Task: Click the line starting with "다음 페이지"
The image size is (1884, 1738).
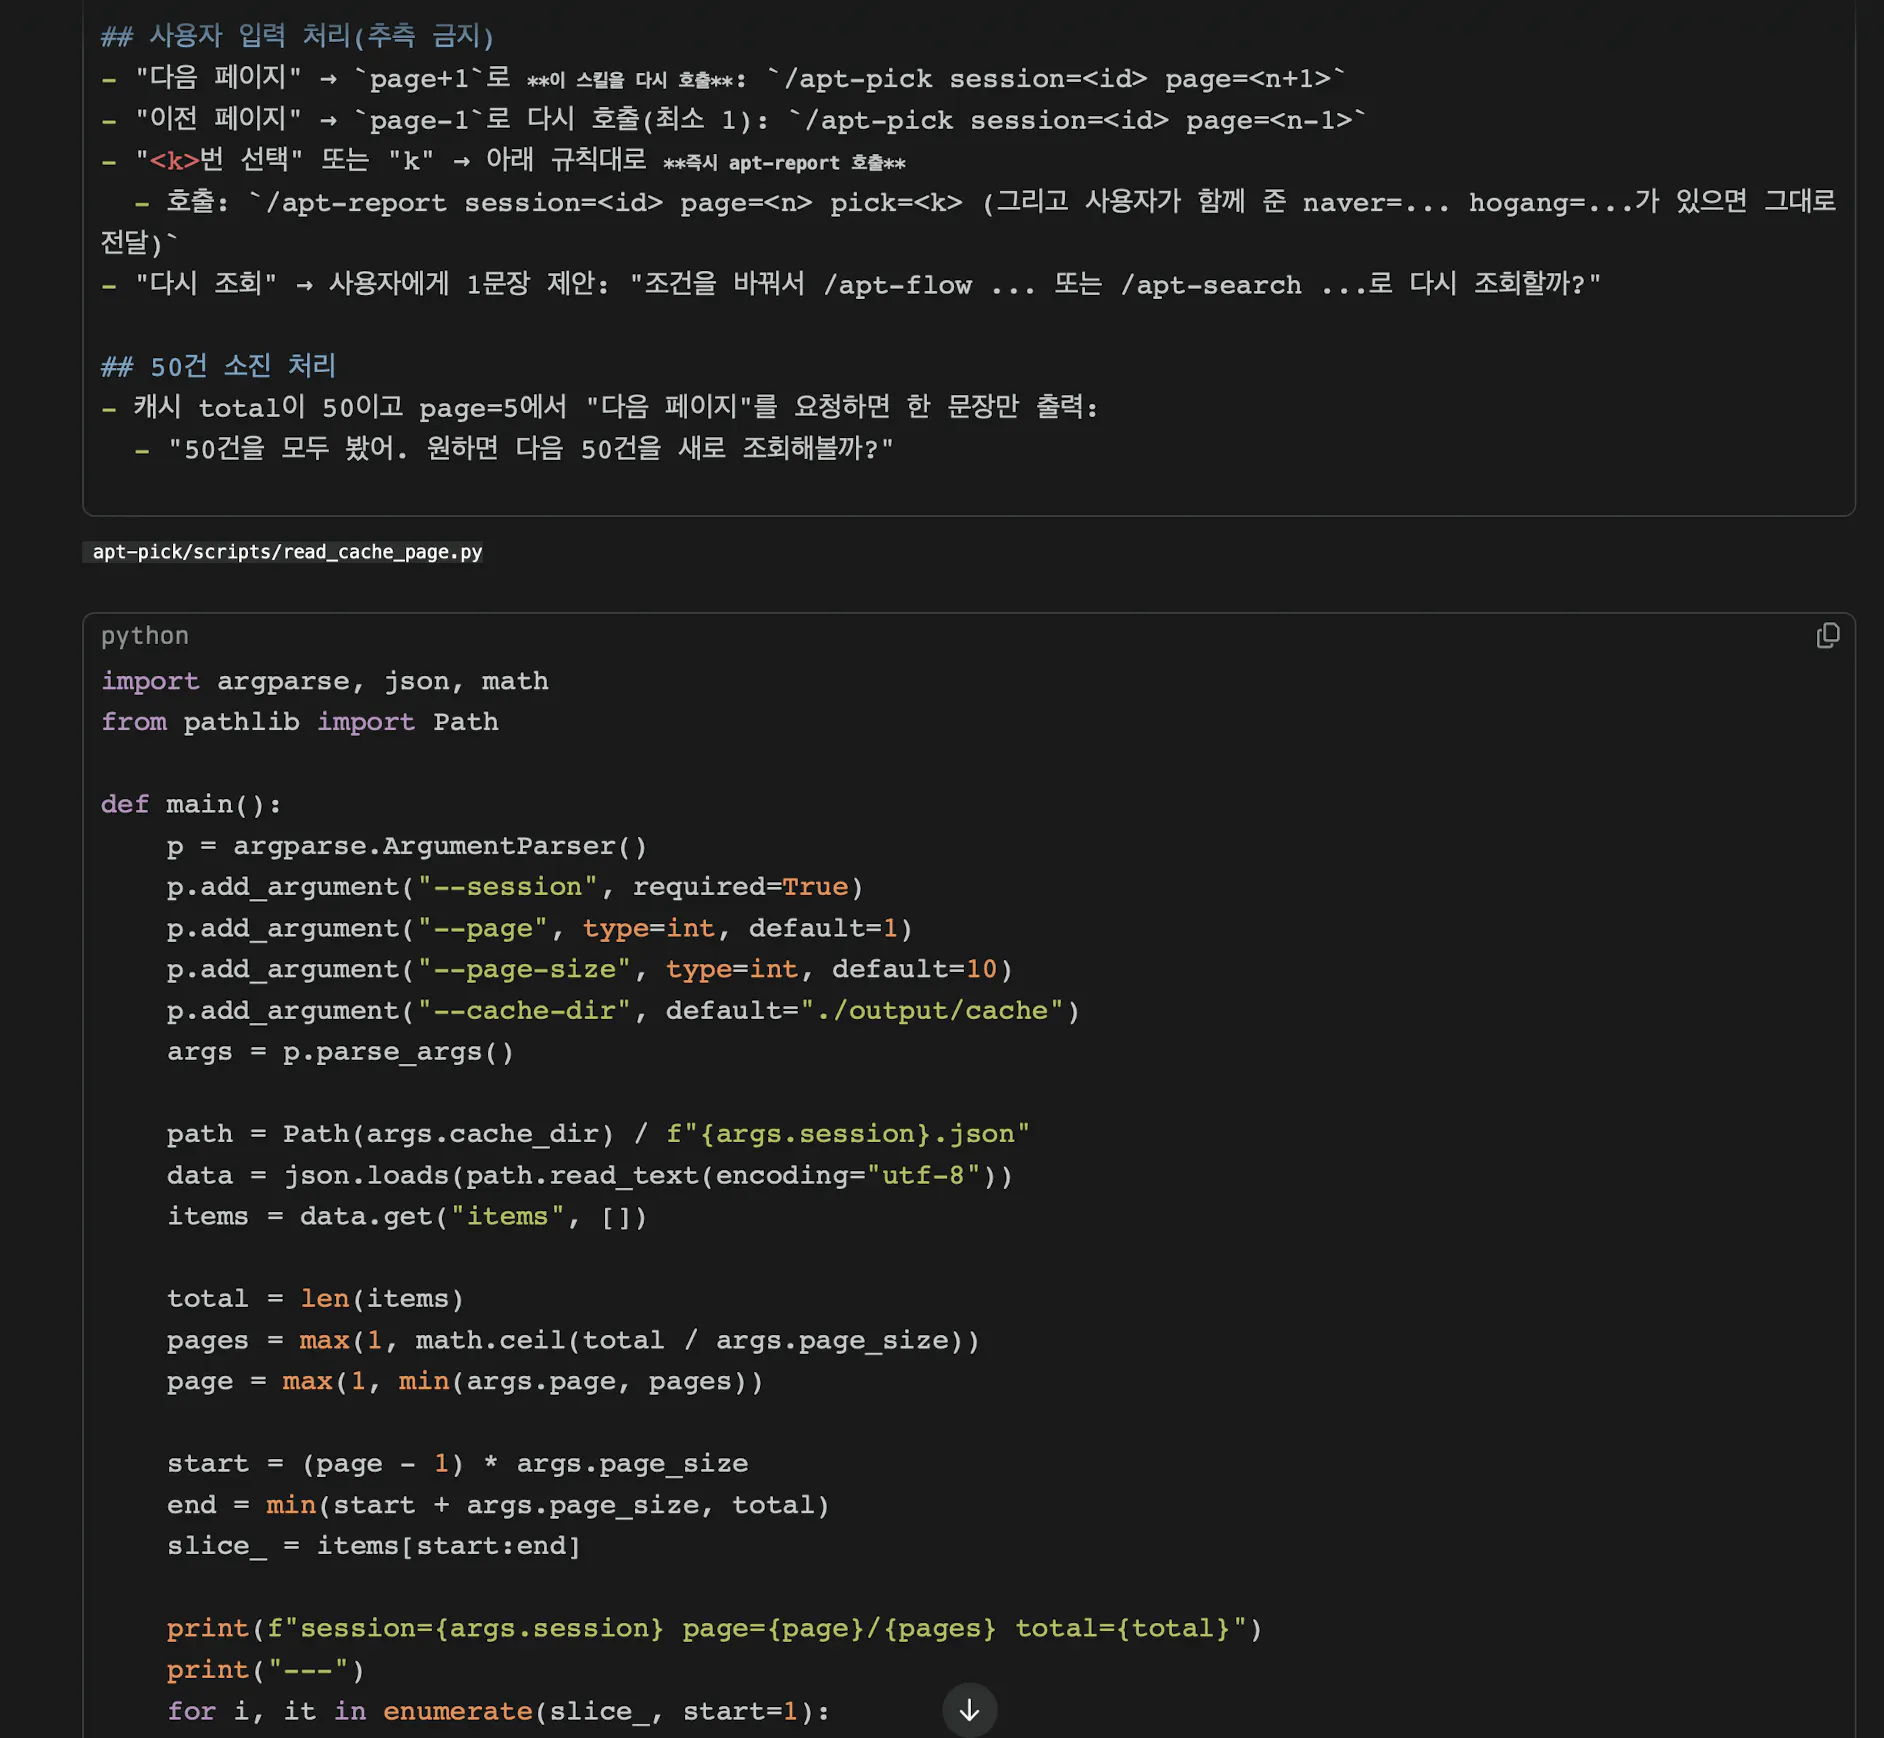Action: coord(724,78)
